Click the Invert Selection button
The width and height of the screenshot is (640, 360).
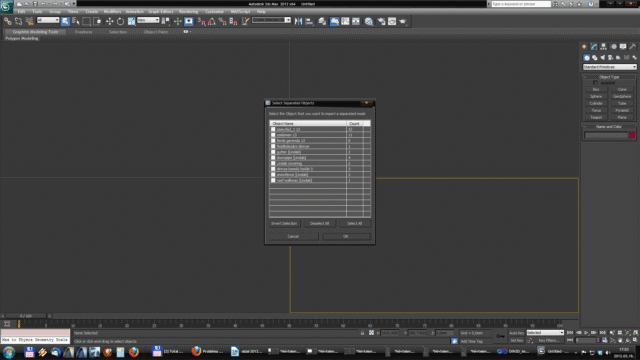point(284,223)
